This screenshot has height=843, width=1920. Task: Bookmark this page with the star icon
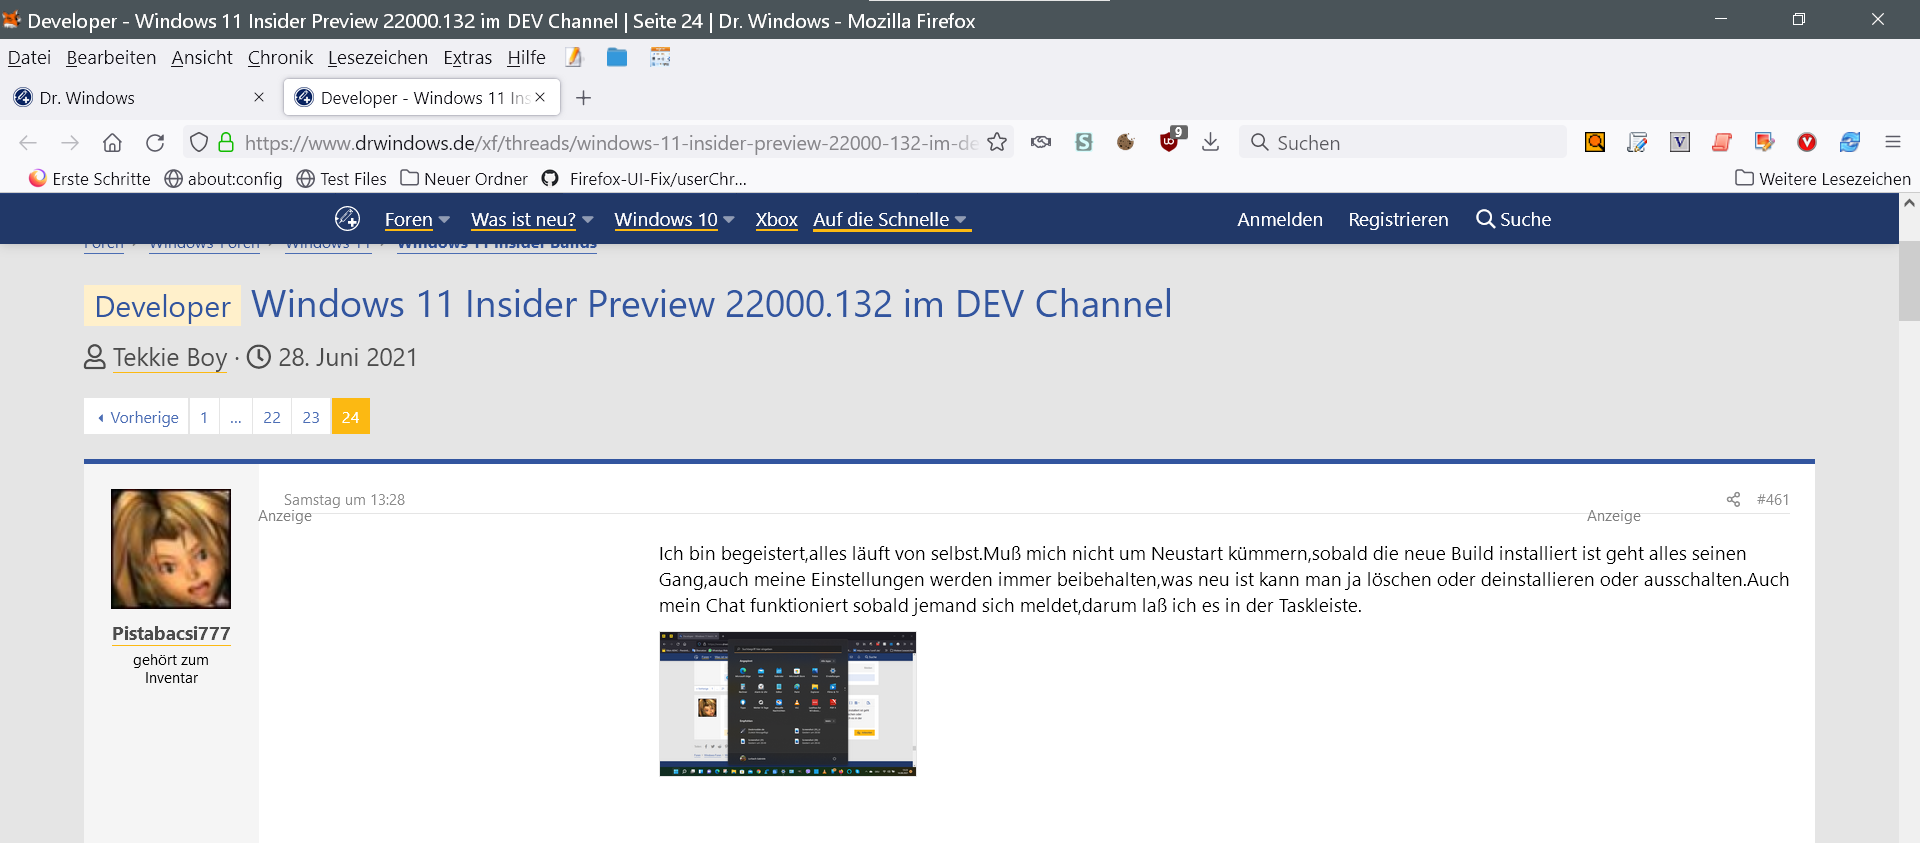click(997, 143)
